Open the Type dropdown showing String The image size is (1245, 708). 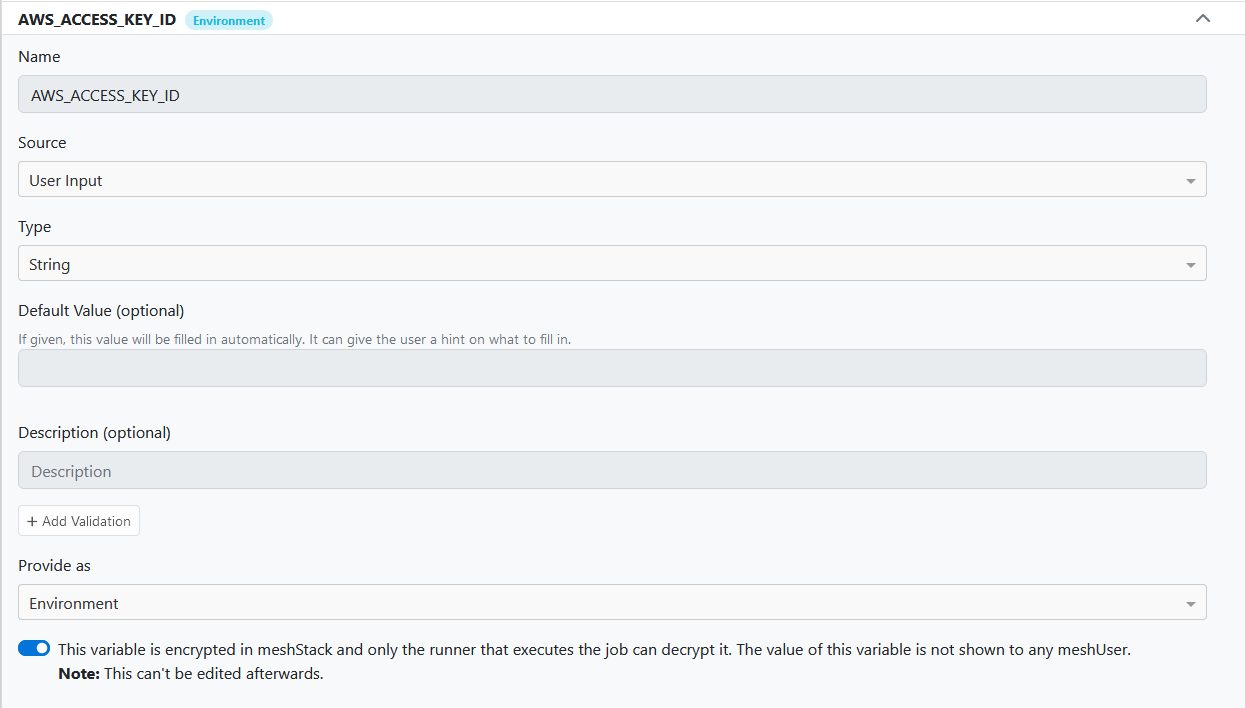612,264
